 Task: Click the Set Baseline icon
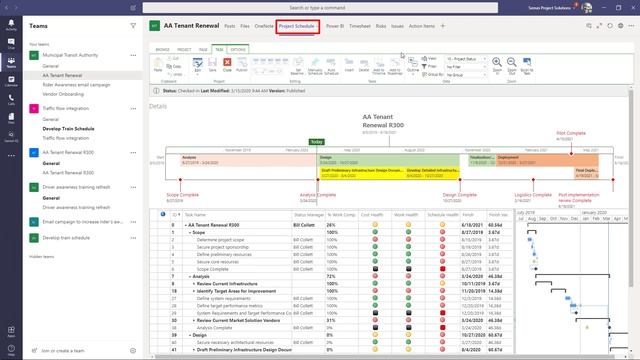pos(298,66)
